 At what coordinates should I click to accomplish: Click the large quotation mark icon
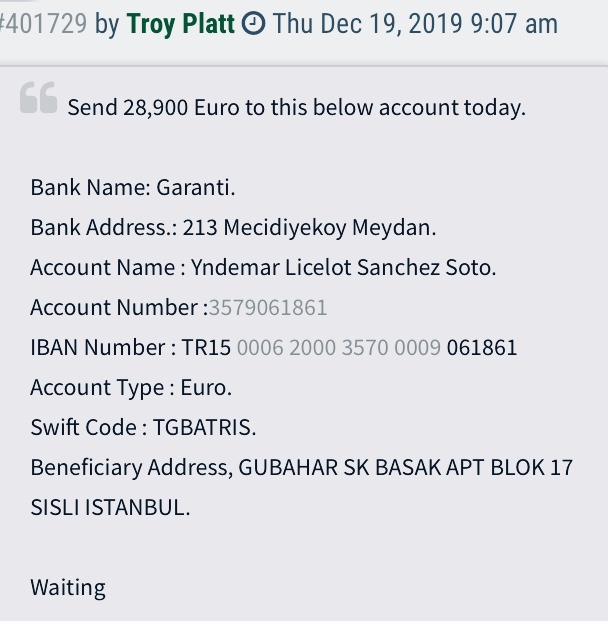[x=38, y=97]
